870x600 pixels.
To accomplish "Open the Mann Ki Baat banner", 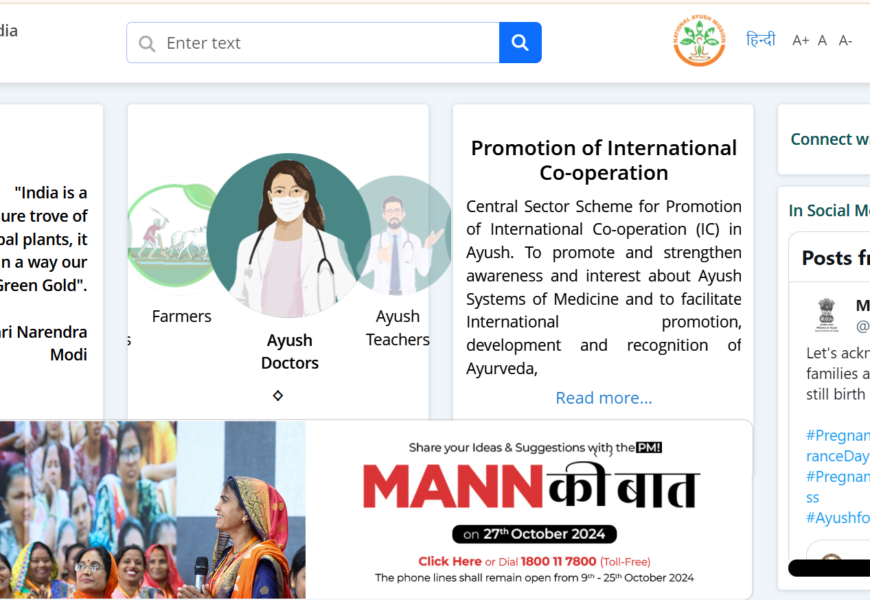I will 376,510.
